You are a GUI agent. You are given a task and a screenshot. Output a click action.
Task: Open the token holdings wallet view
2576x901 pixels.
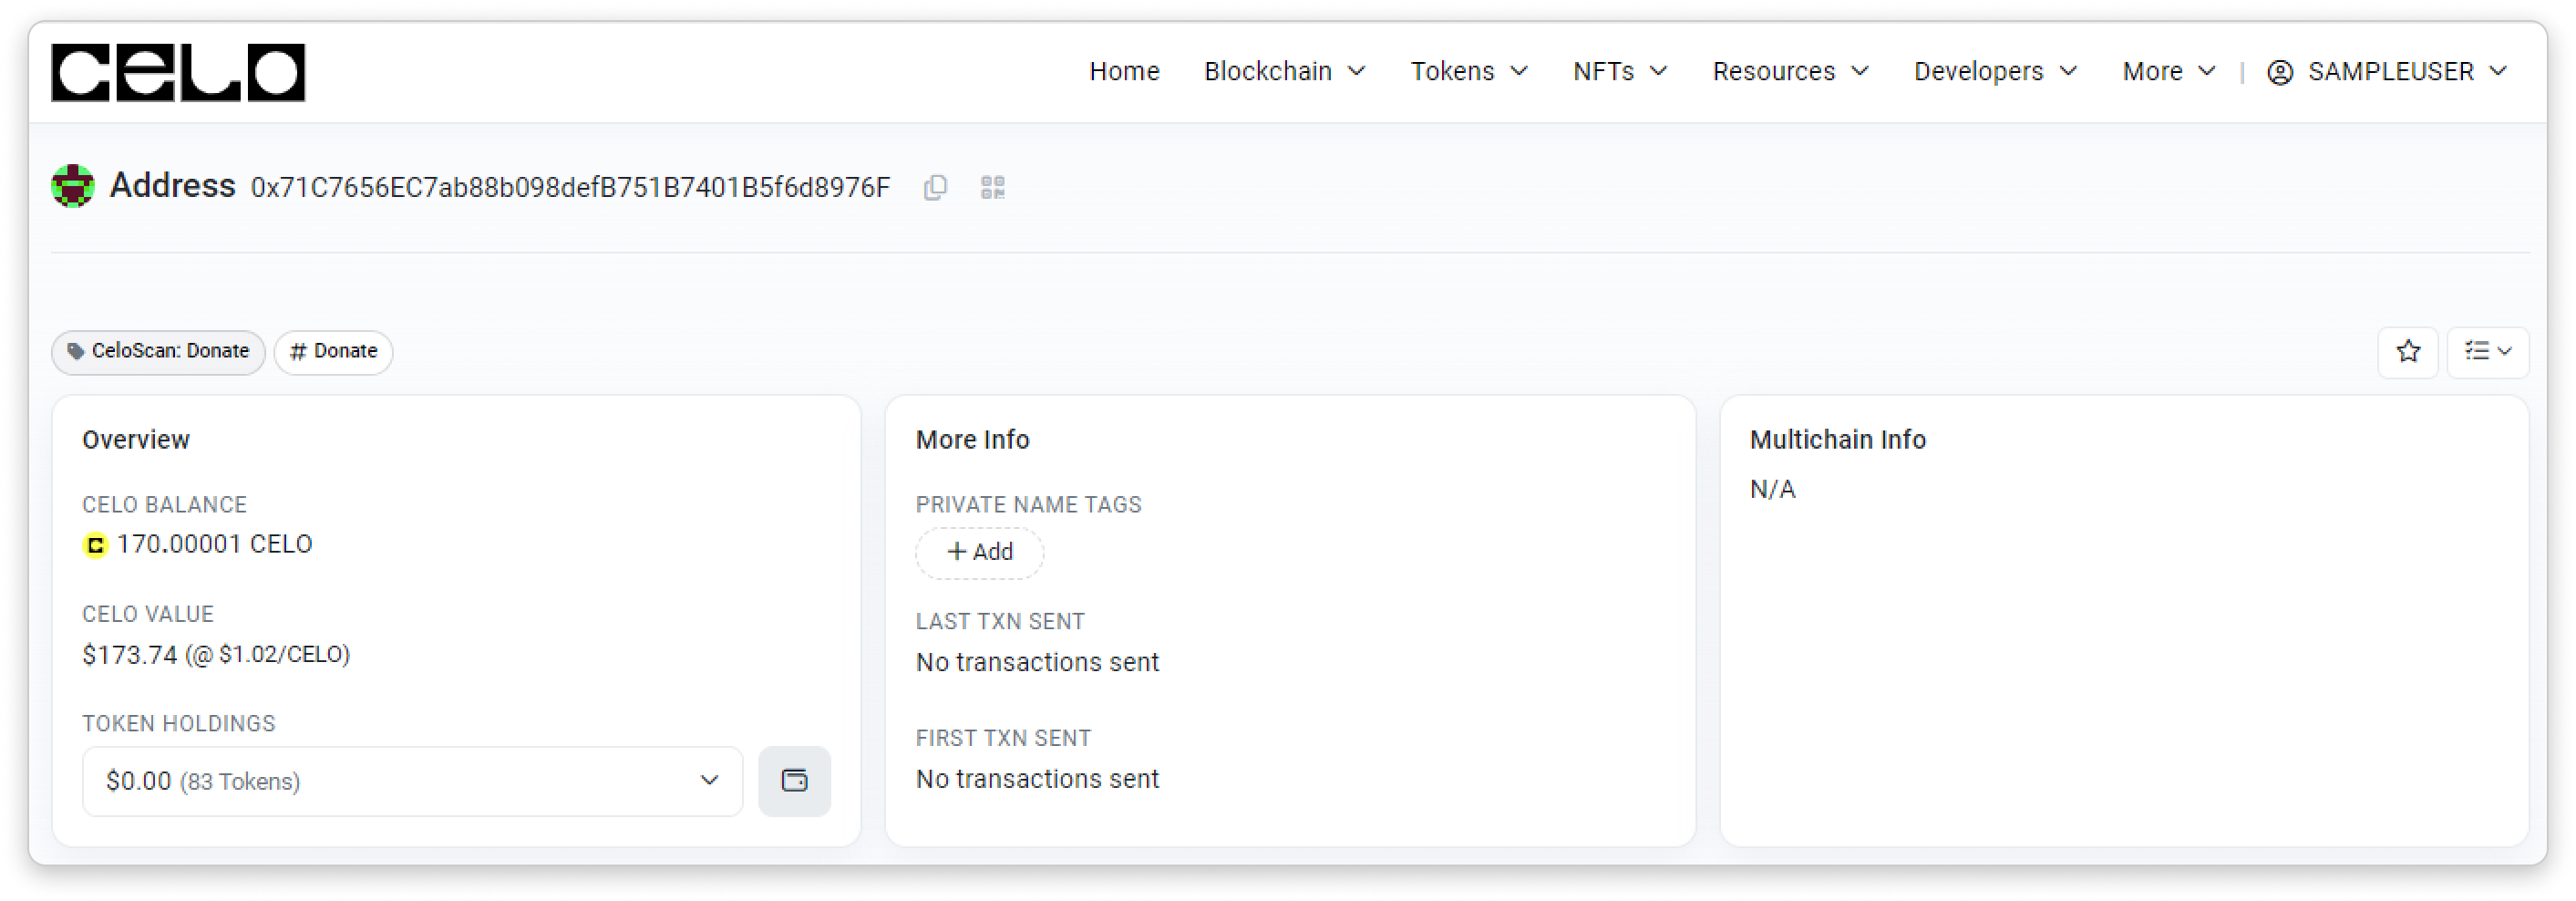tap(794, 781)
